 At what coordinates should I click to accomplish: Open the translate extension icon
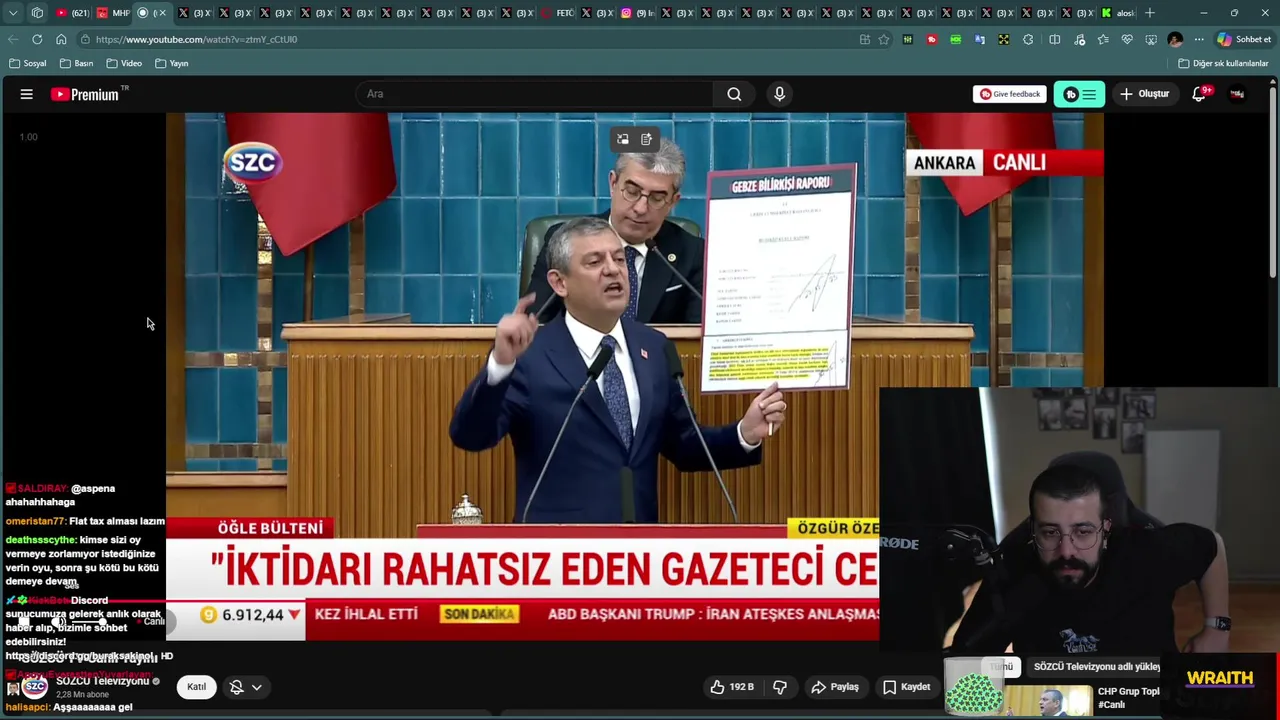pyautogui.click(x=980, y=39)
